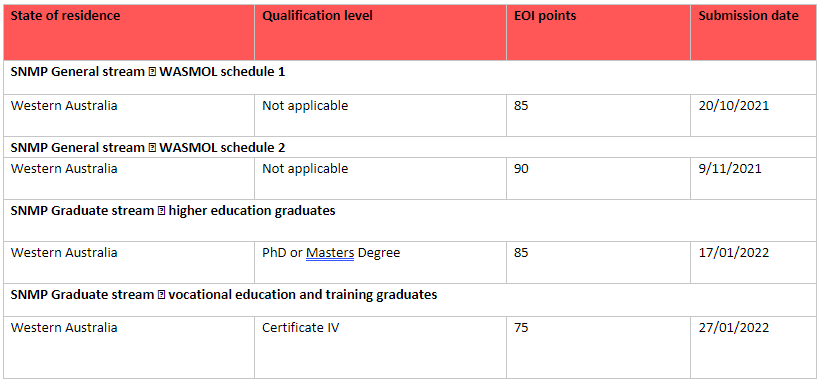Click the date 9/11/2021
This screenshot has width=820, height=383.
[x=730, y=169]
